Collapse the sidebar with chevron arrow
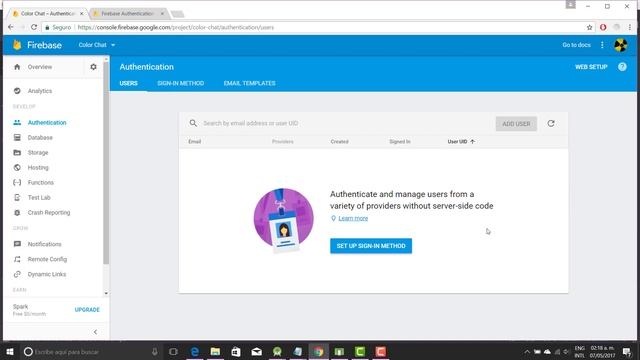The image size is (640, 360). coord(95,332)
